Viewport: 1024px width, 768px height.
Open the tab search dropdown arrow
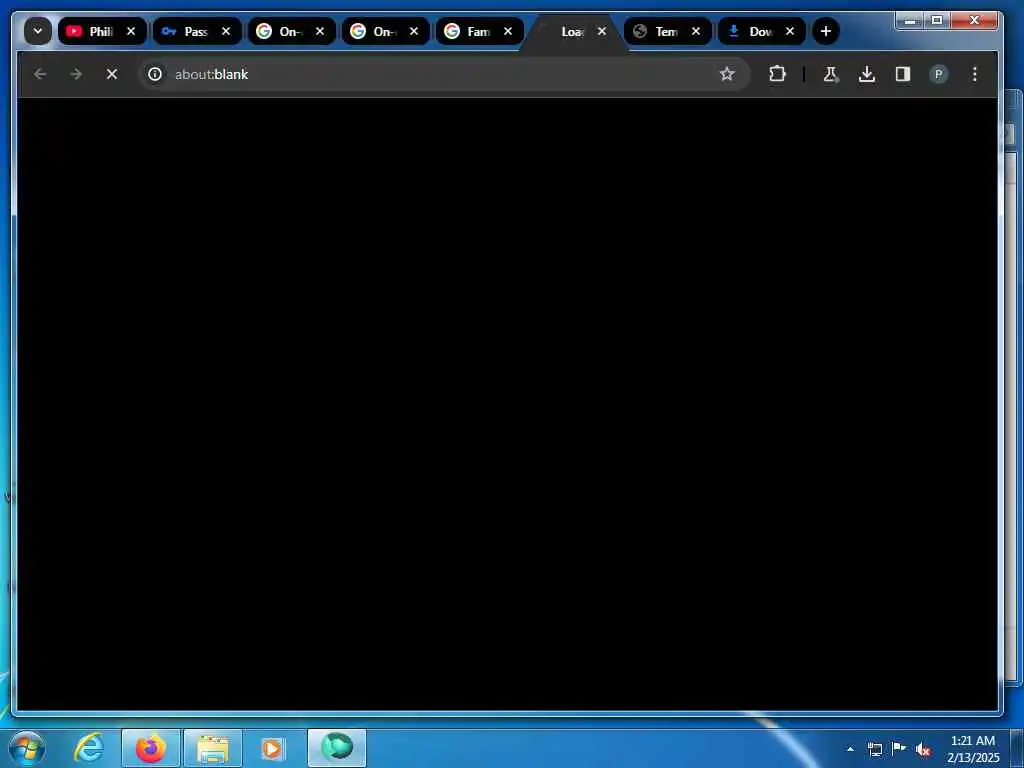(38, 31)
